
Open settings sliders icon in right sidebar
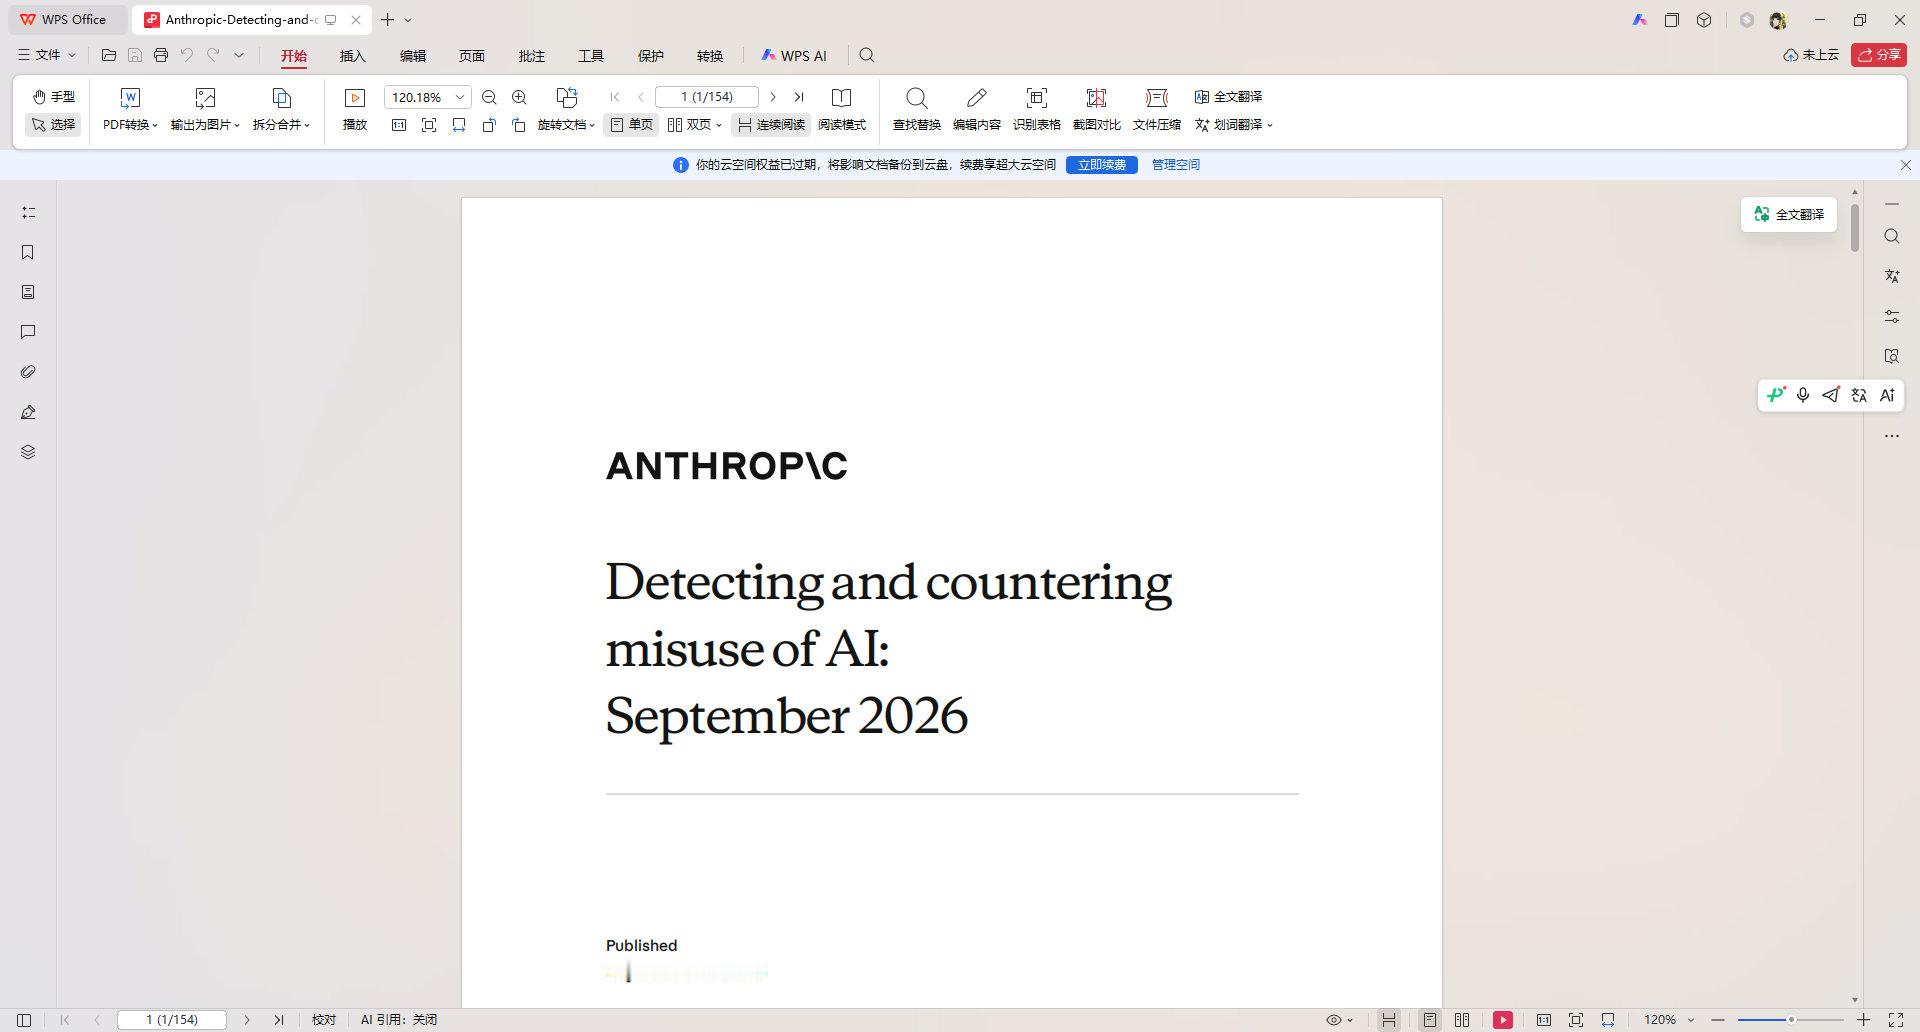coord(1892,316)
